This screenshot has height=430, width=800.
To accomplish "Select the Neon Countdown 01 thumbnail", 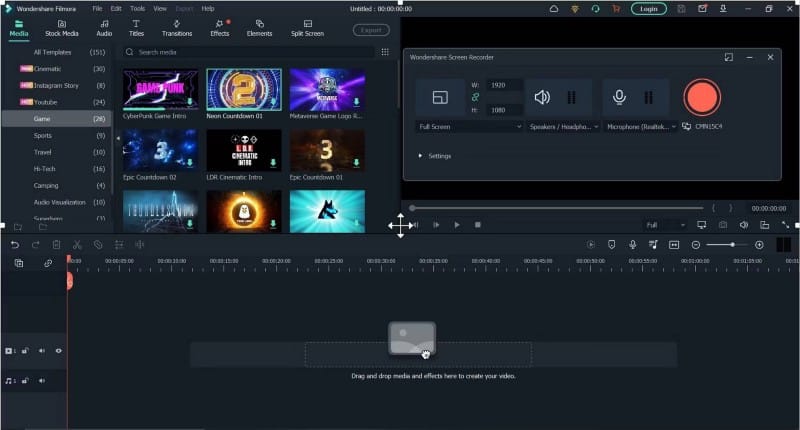I will 244,90.
